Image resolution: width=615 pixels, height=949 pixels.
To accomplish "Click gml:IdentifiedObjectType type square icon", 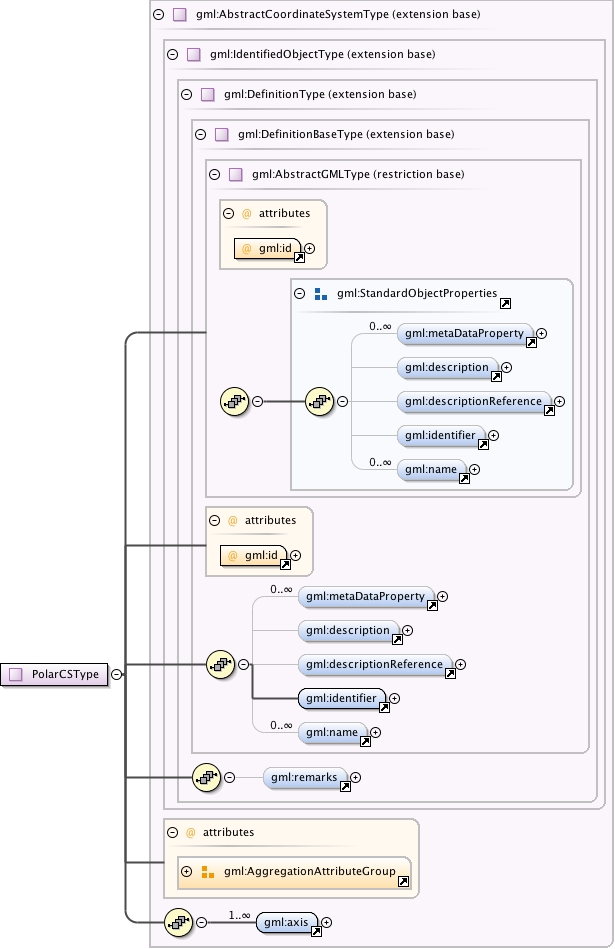I will coord(193,54).
